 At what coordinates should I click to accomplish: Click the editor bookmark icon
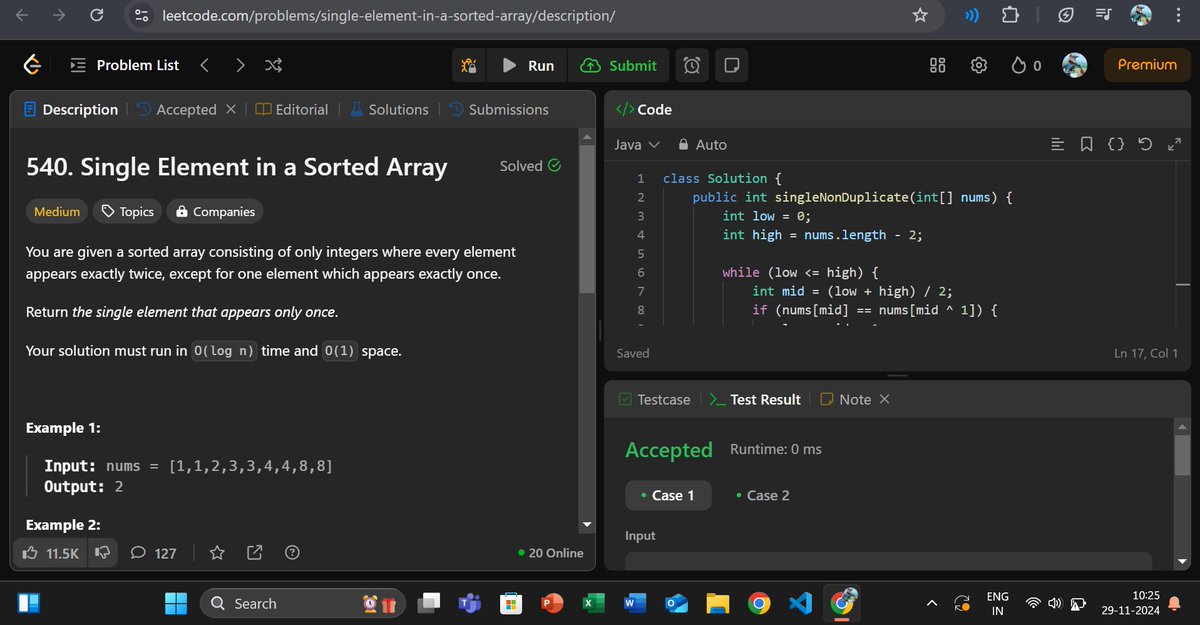pos(1087,145)
